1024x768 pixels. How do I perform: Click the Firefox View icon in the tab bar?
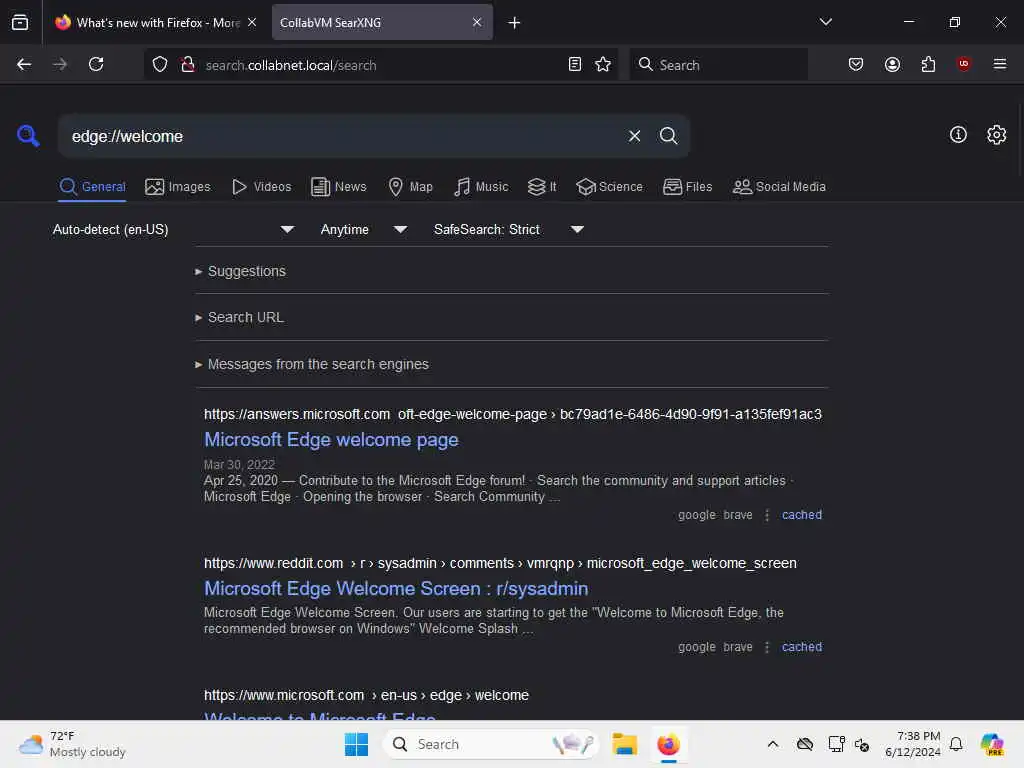click(x=20, y=22)
